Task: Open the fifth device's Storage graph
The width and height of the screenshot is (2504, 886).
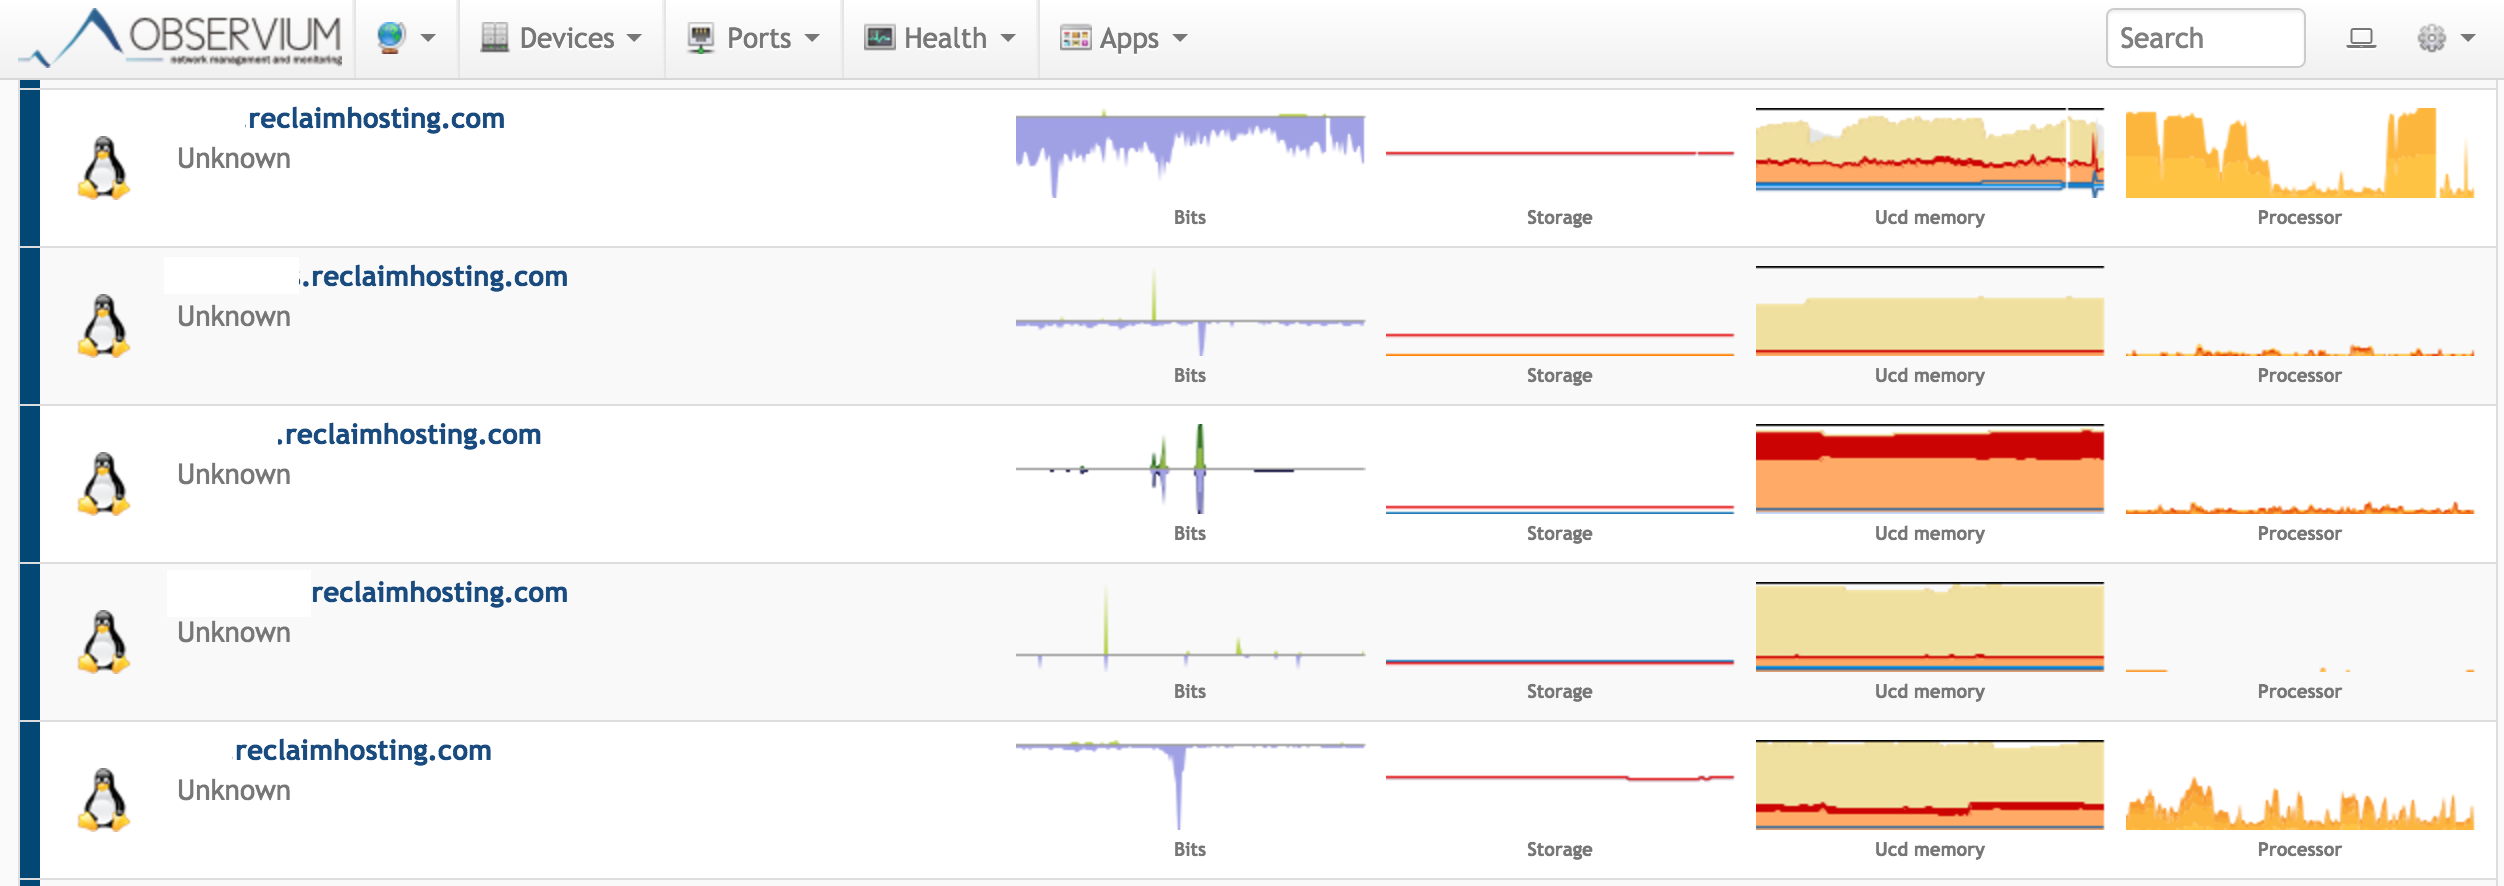Action: click(x=1560, y=785)
